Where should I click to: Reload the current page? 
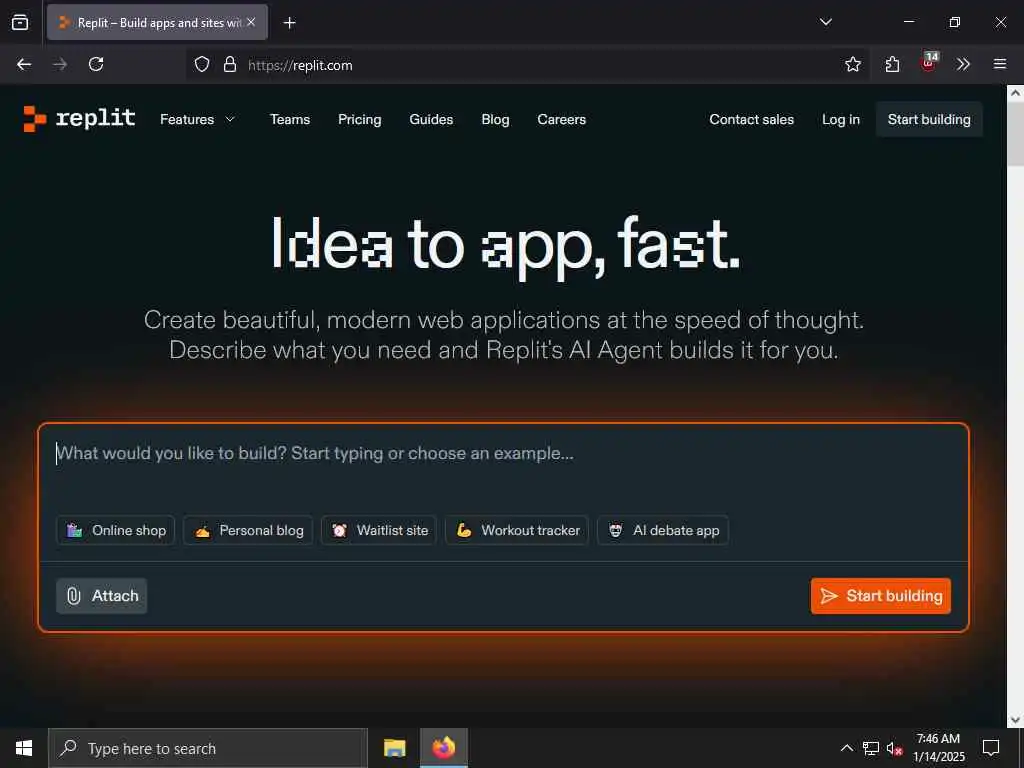tap(96, 64)
